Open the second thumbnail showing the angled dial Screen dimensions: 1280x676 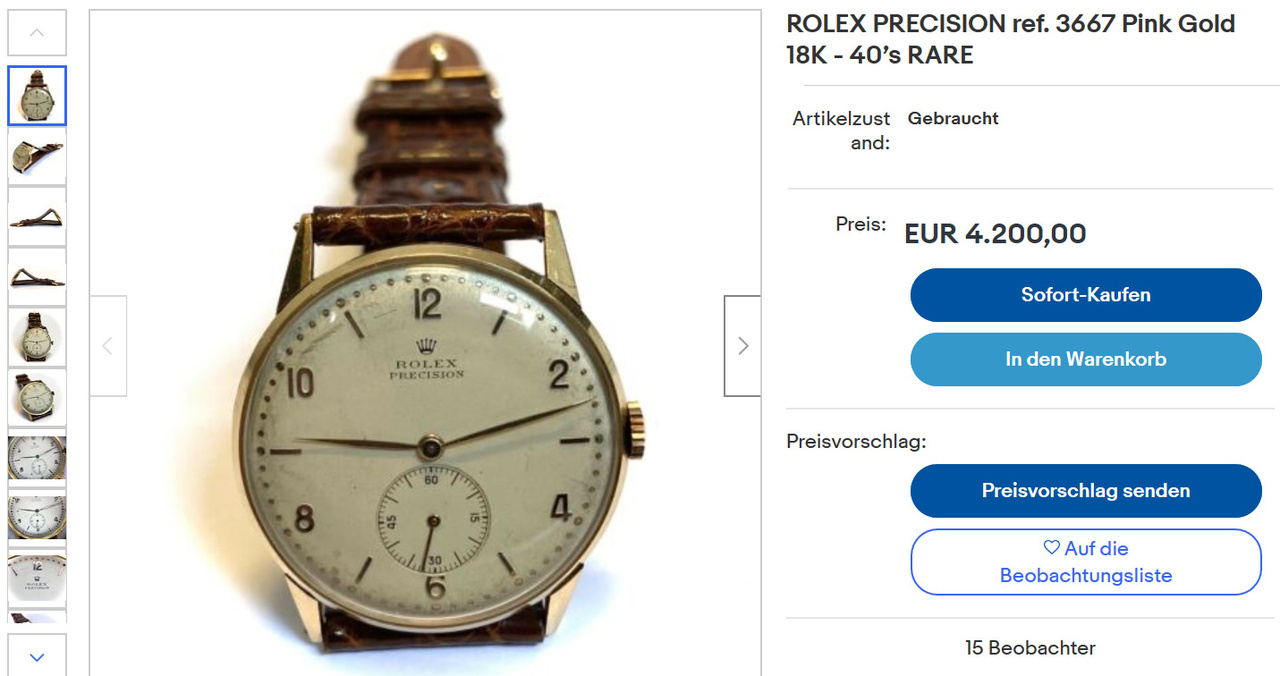coord(37,156)
